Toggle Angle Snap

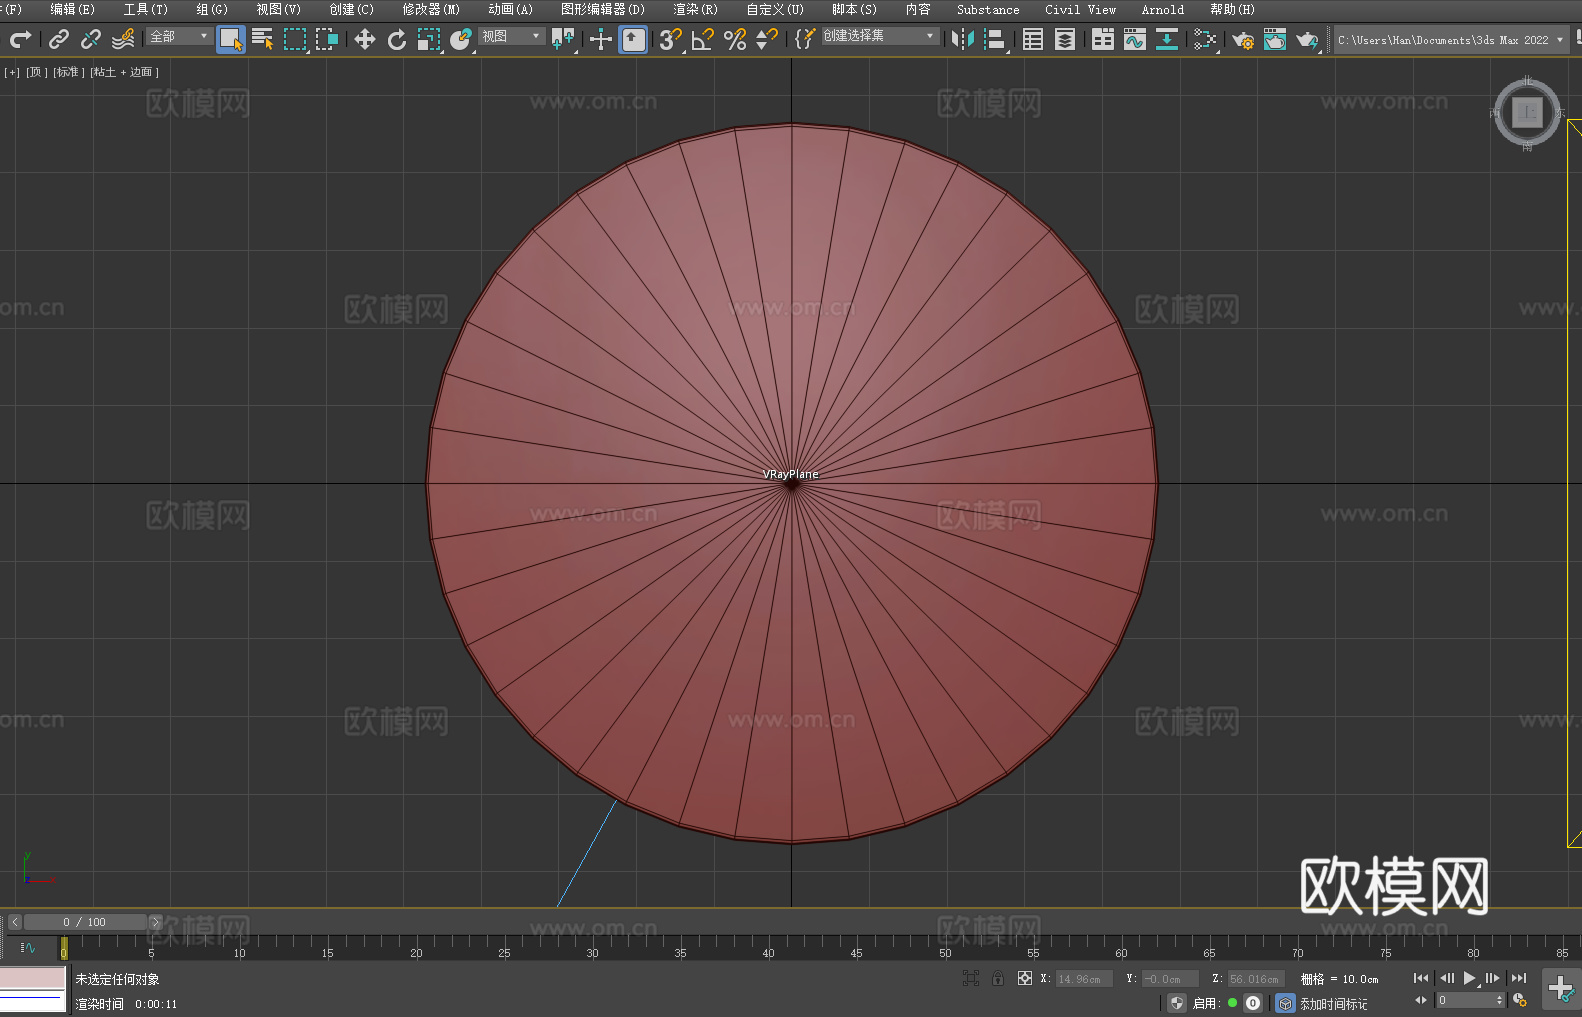pyautogui.click(x=703, y=39)
